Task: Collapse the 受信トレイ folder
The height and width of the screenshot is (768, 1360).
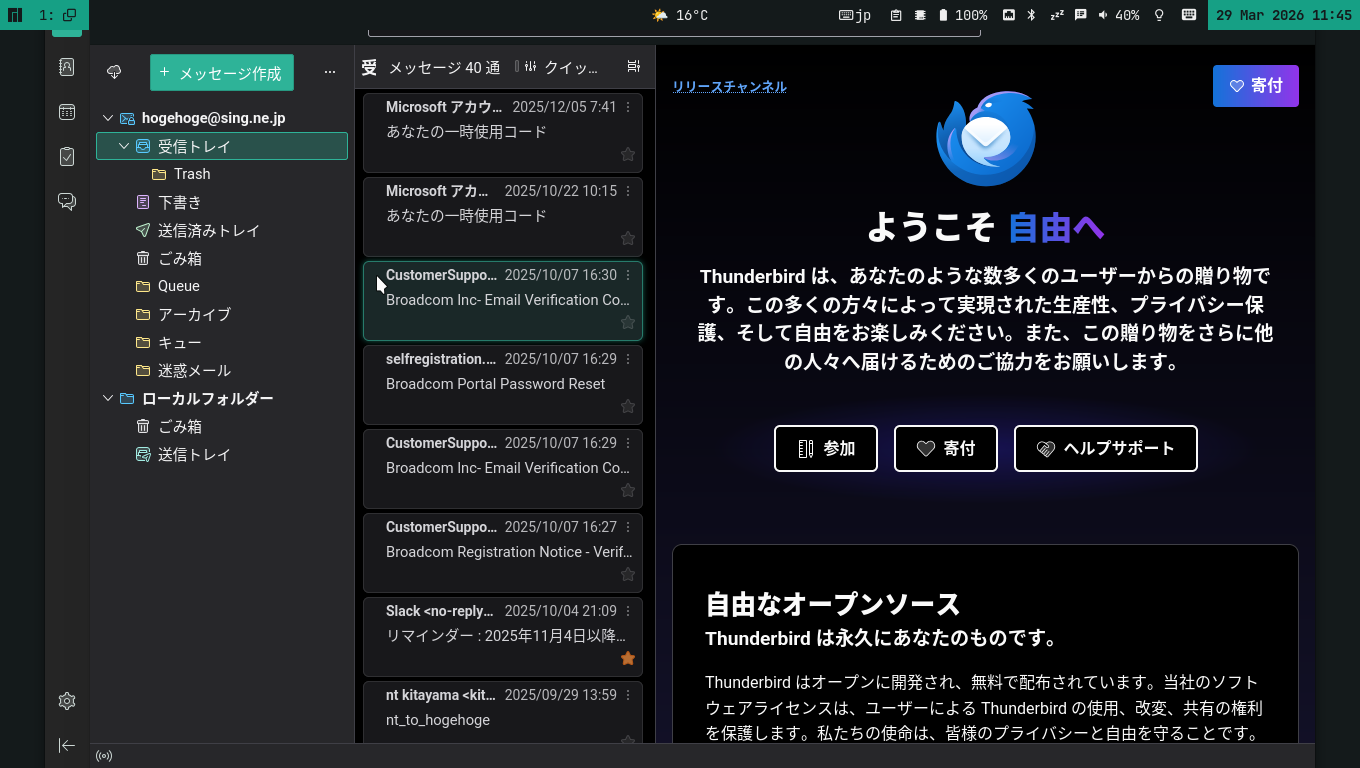Action: coord(124,145)
